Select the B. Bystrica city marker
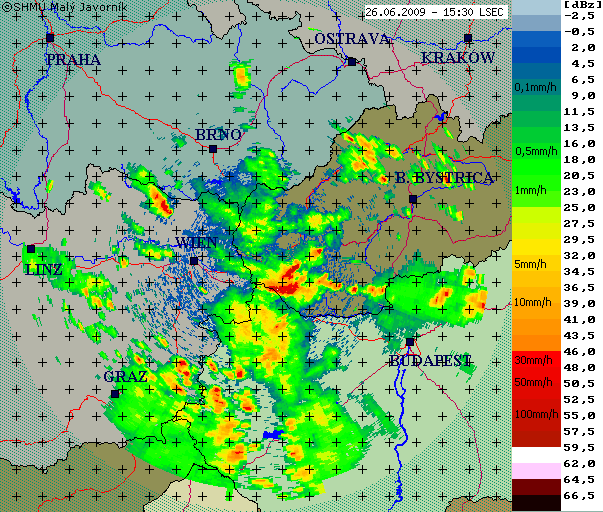 (x=412, y=199)
